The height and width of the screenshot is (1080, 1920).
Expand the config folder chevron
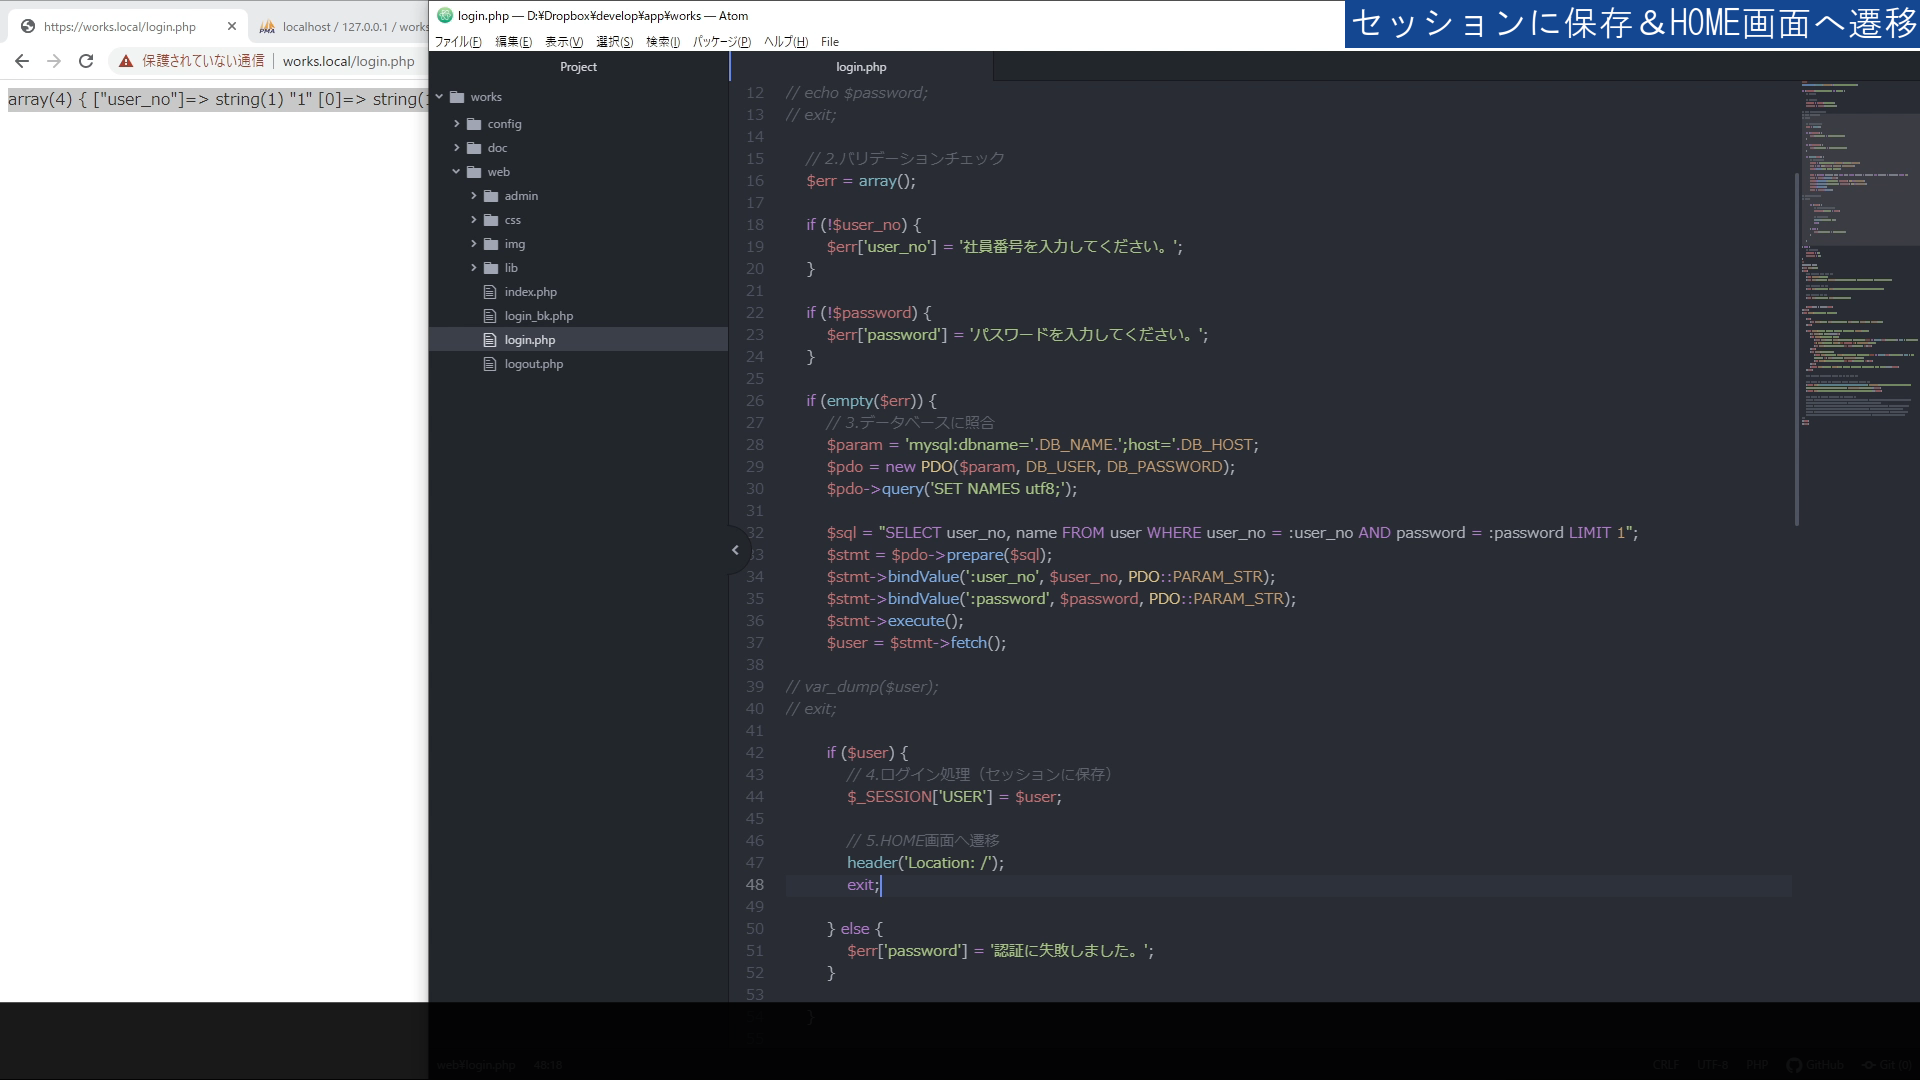coord(457,124)
